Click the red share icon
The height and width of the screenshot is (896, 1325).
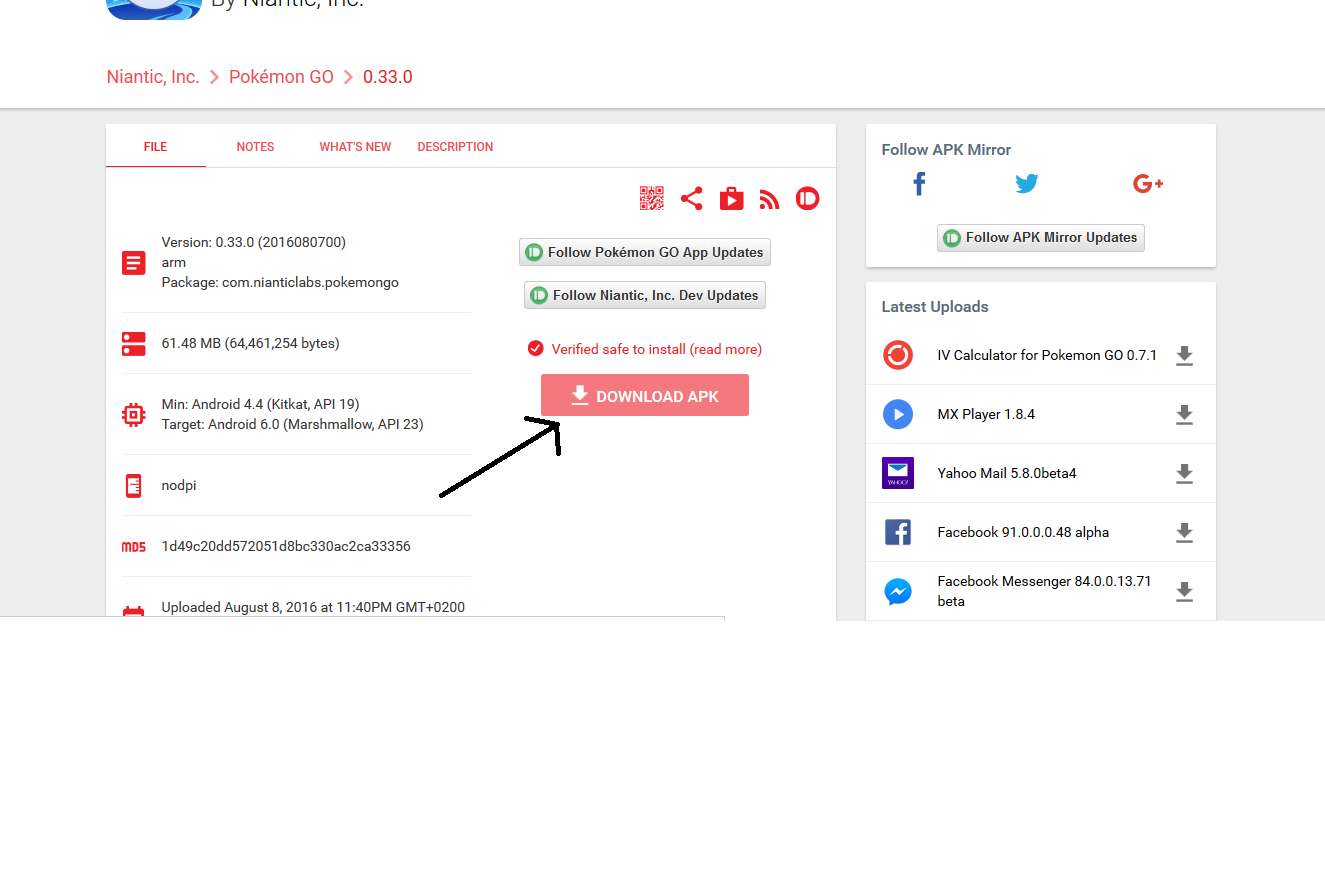(691, 198)
